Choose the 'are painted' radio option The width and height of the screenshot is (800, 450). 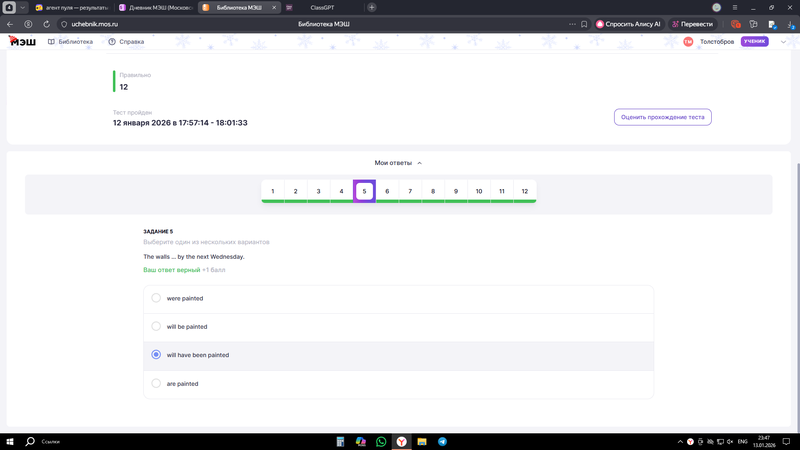pyautogui.click(x=156, y=383)
